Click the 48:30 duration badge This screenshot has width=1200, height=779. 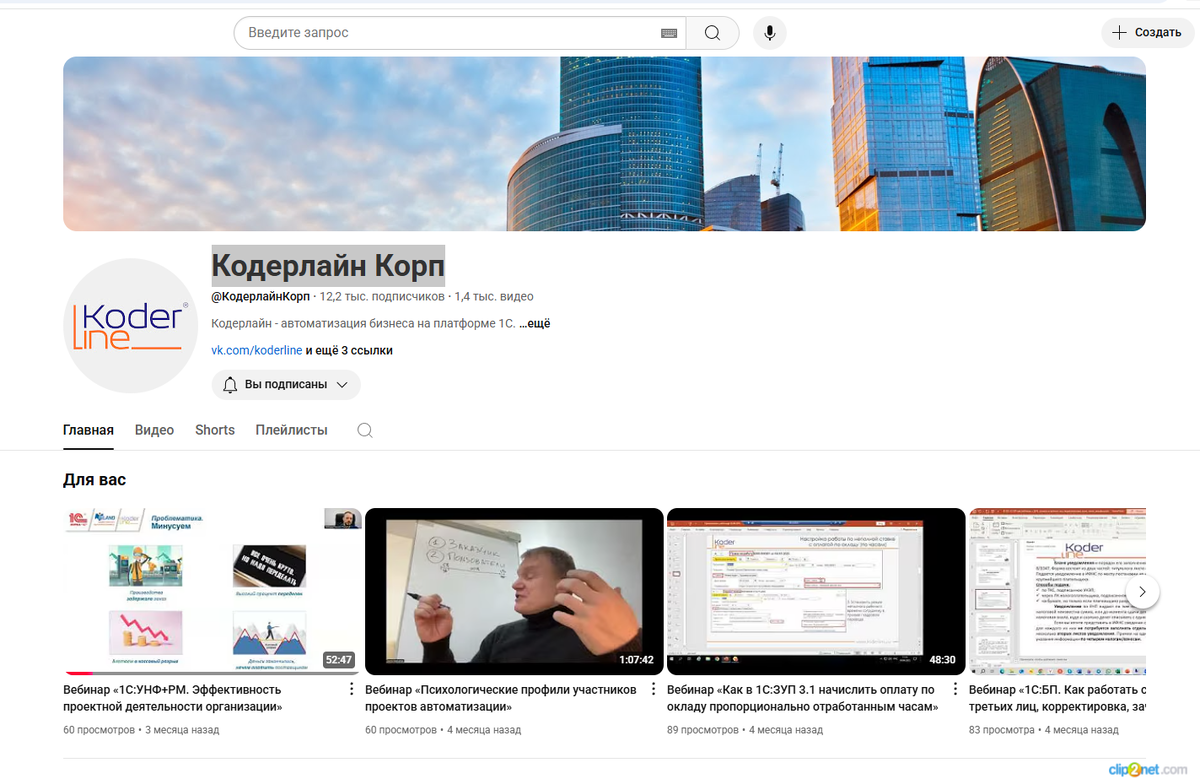point(943,660)
